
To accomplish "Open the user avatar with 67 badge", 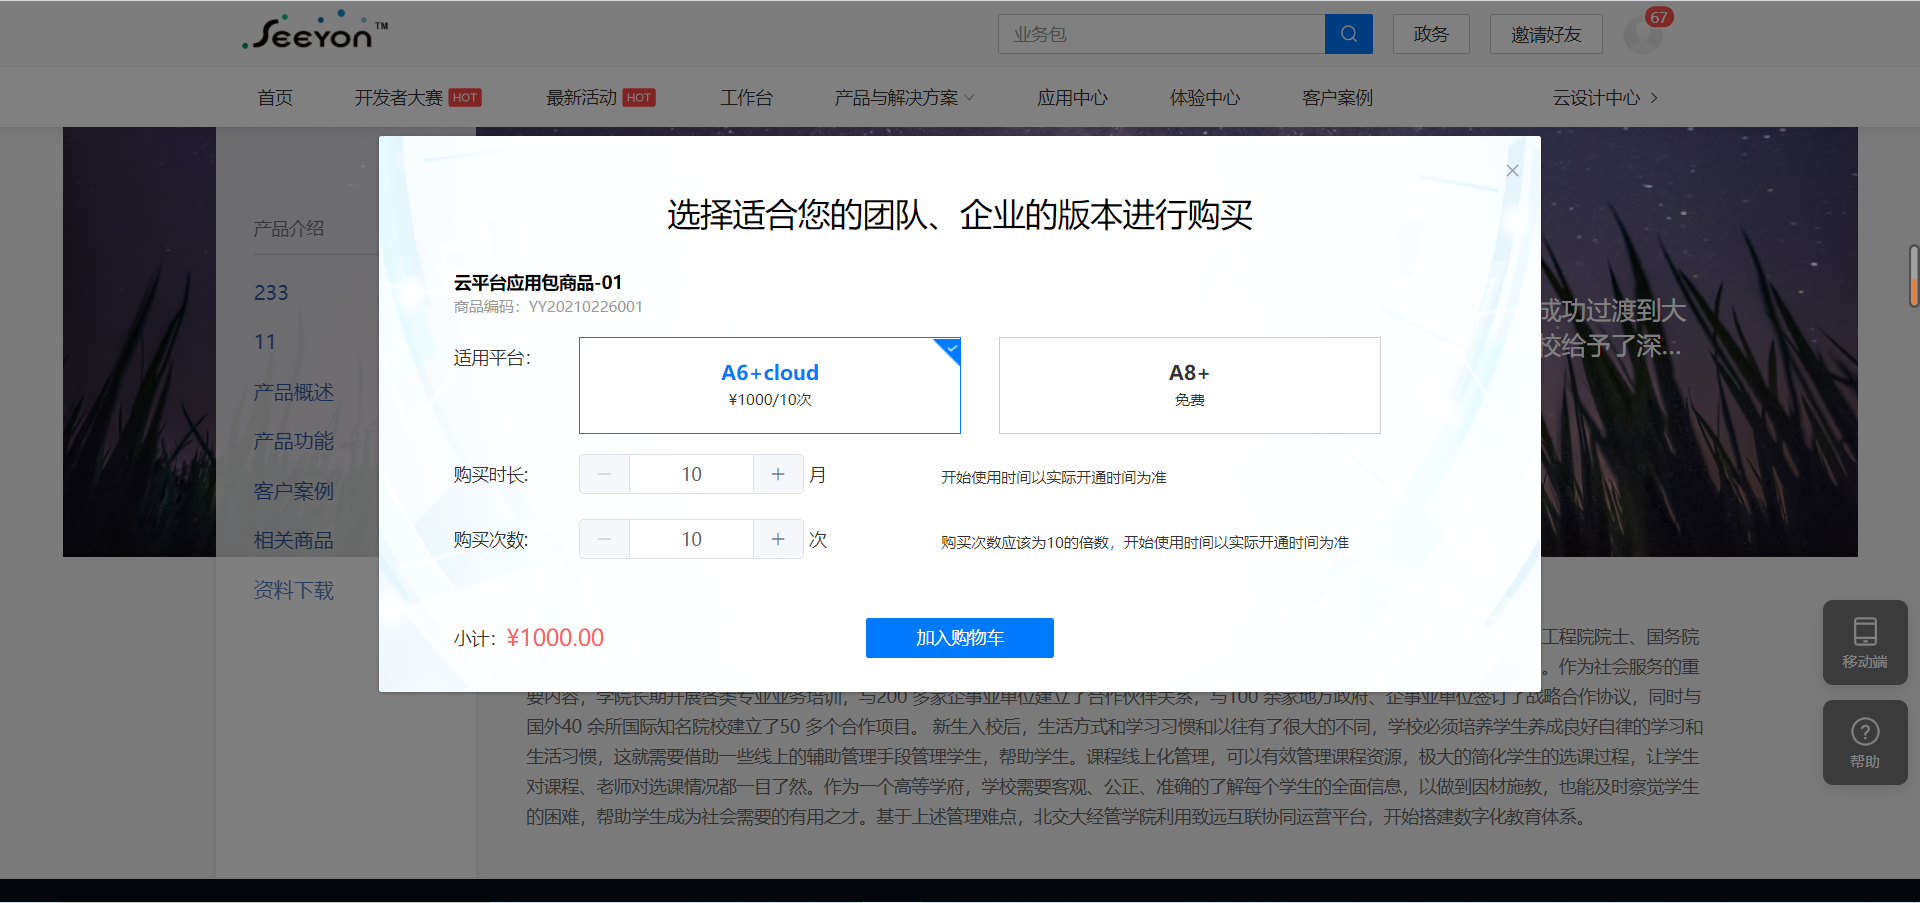I will pos(1642,35).
